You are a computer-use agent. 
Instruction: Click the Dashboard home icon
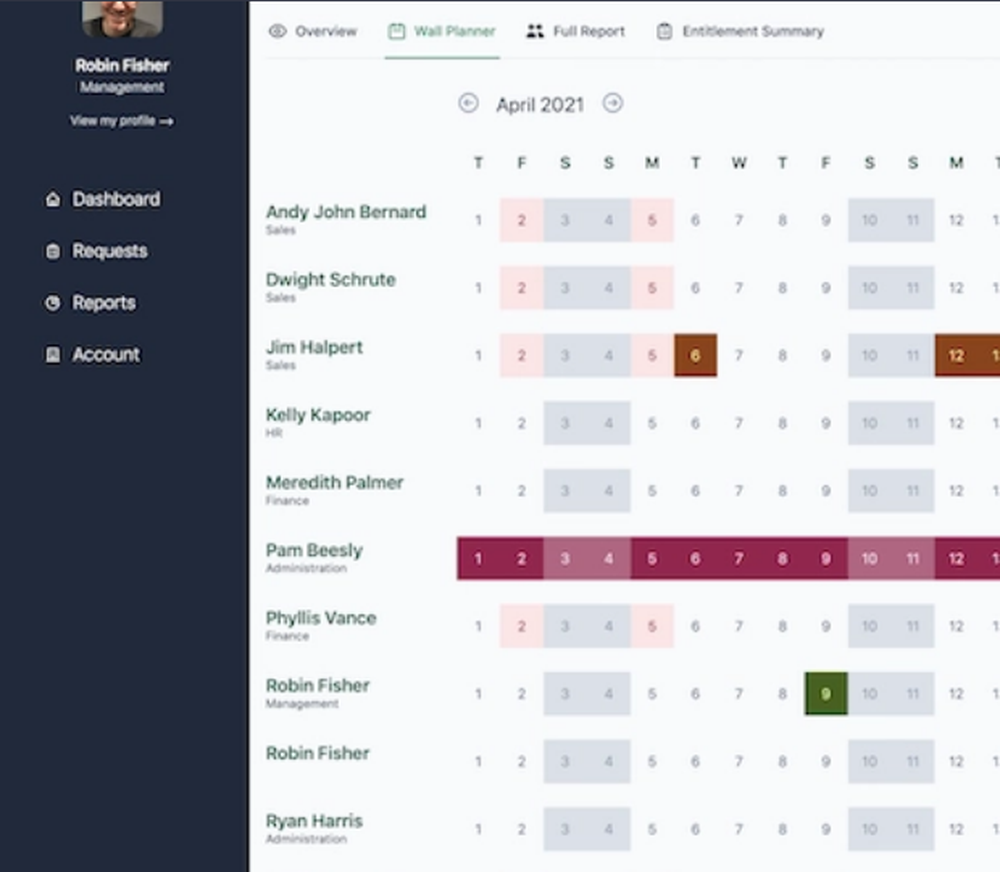(x=53, y=199)
